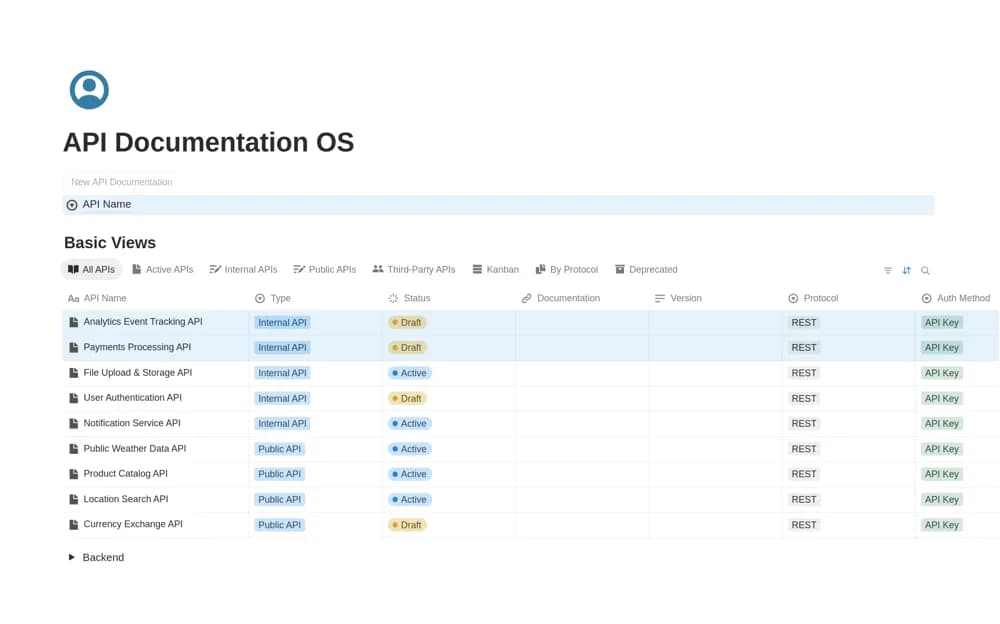Open the Analytics Event Tracking API page
1000x624 pixels.
point(143,322)
